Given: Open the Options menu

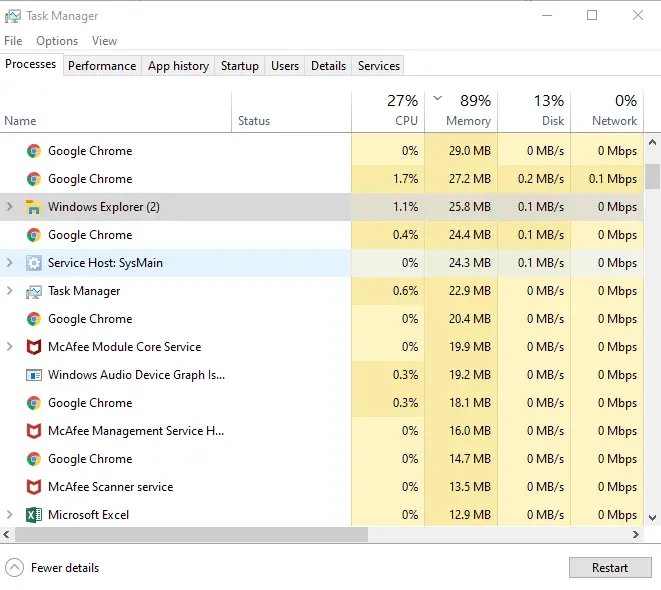Looking at the screenshot, I should 57,41.
